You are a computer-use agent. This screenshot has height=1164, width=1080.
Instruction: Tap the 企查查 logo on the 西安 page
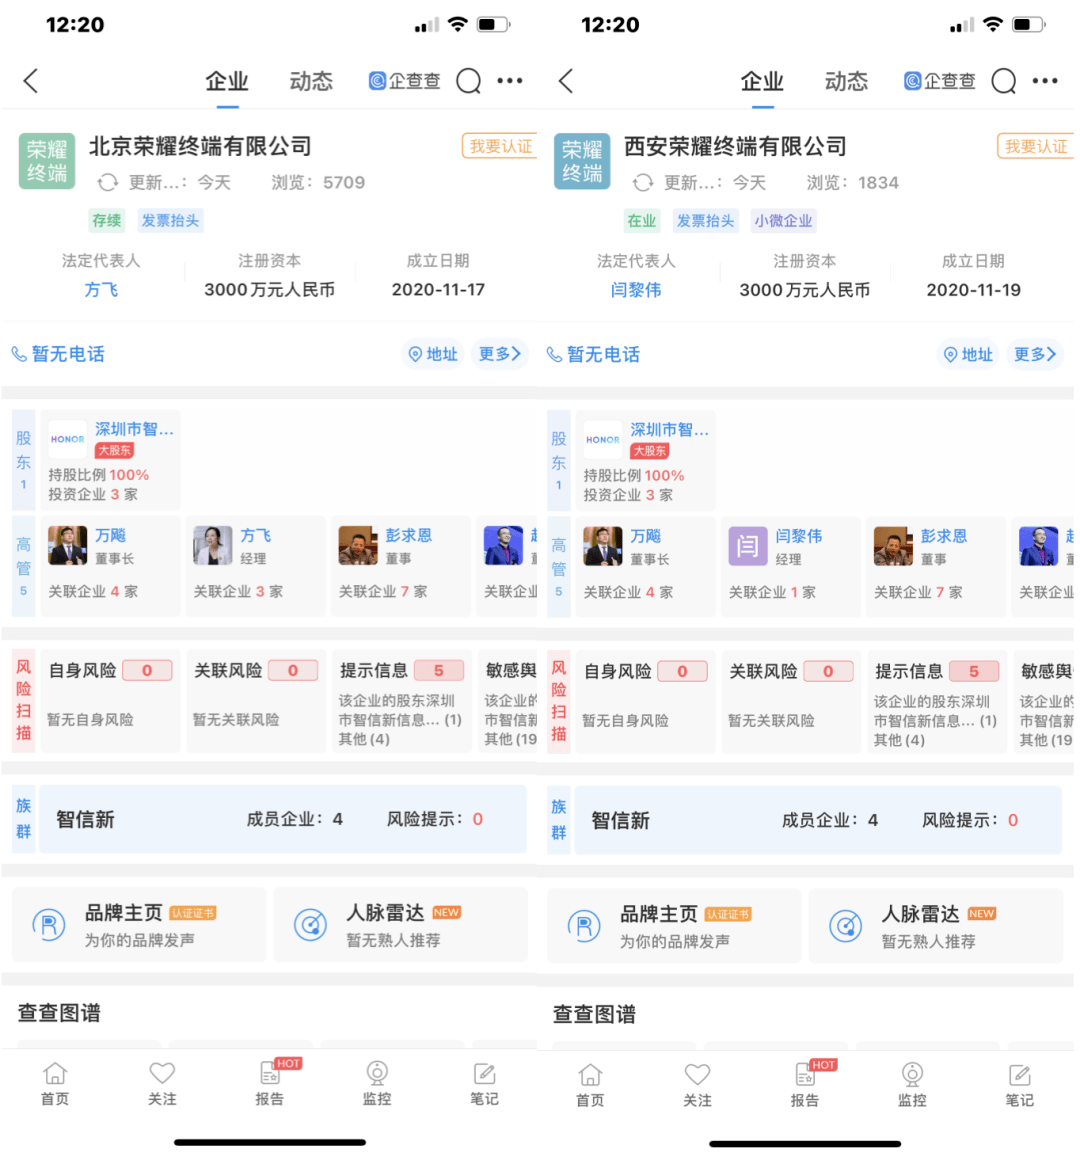pyautogui.click(x=940, y=81)
